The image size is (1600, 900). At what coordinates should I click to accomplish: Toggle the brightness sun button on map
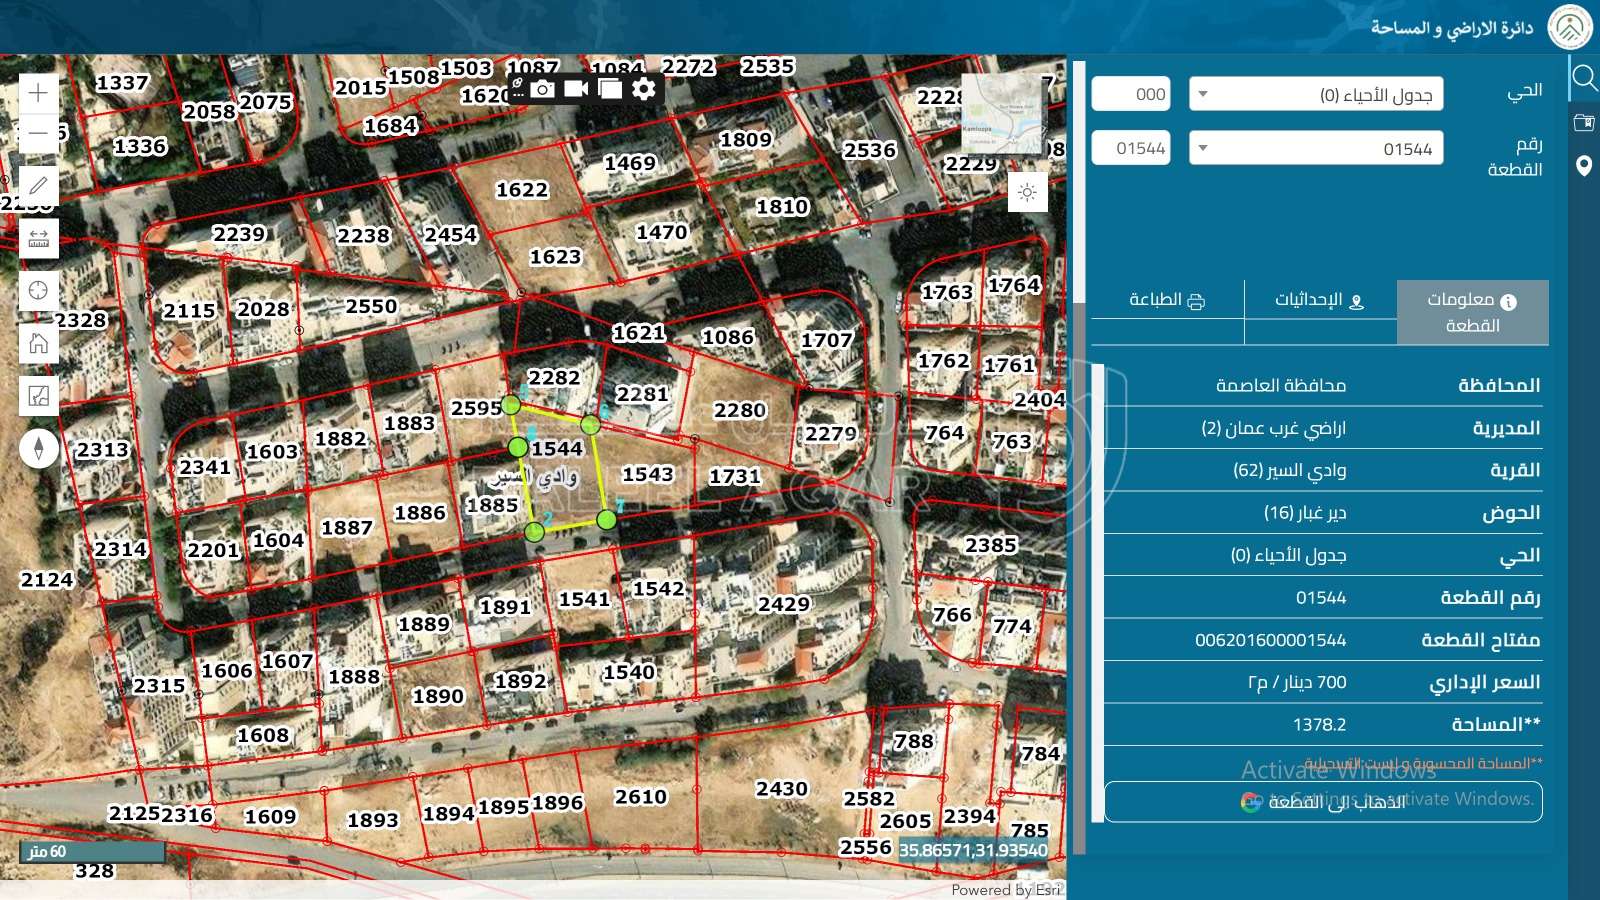click(1027, 192)
